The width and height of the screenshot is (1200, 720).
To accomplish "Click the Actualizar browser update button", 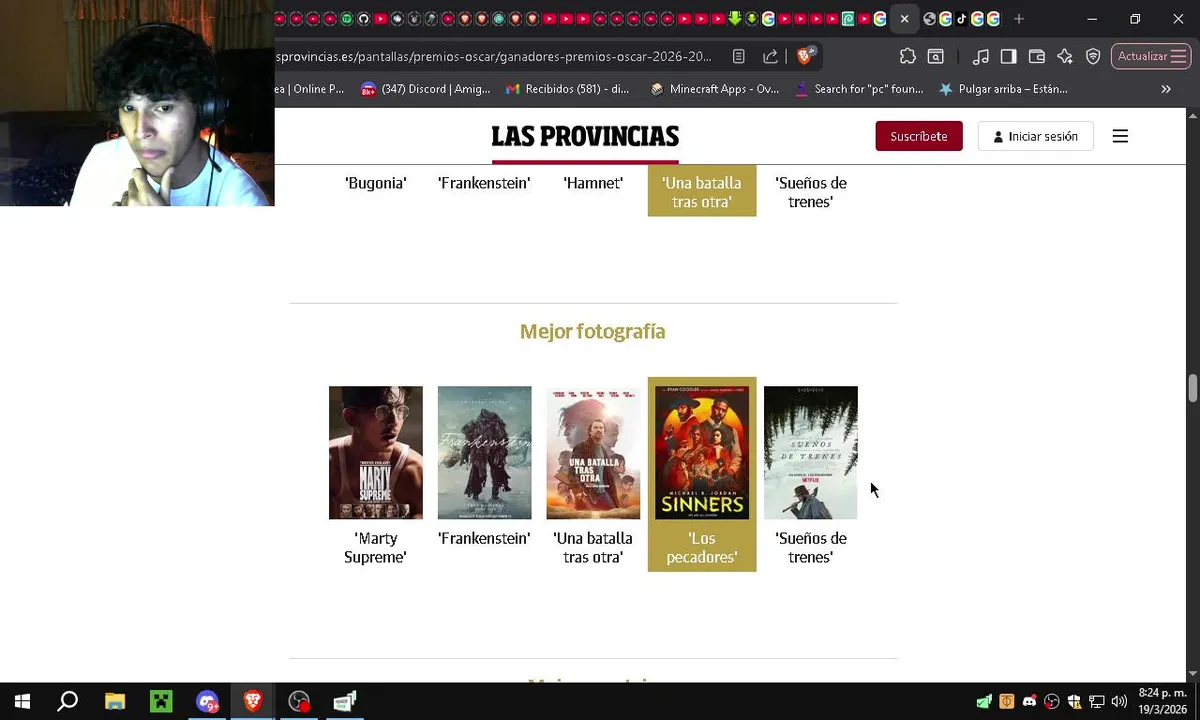I will click(x=1150, y=57).
